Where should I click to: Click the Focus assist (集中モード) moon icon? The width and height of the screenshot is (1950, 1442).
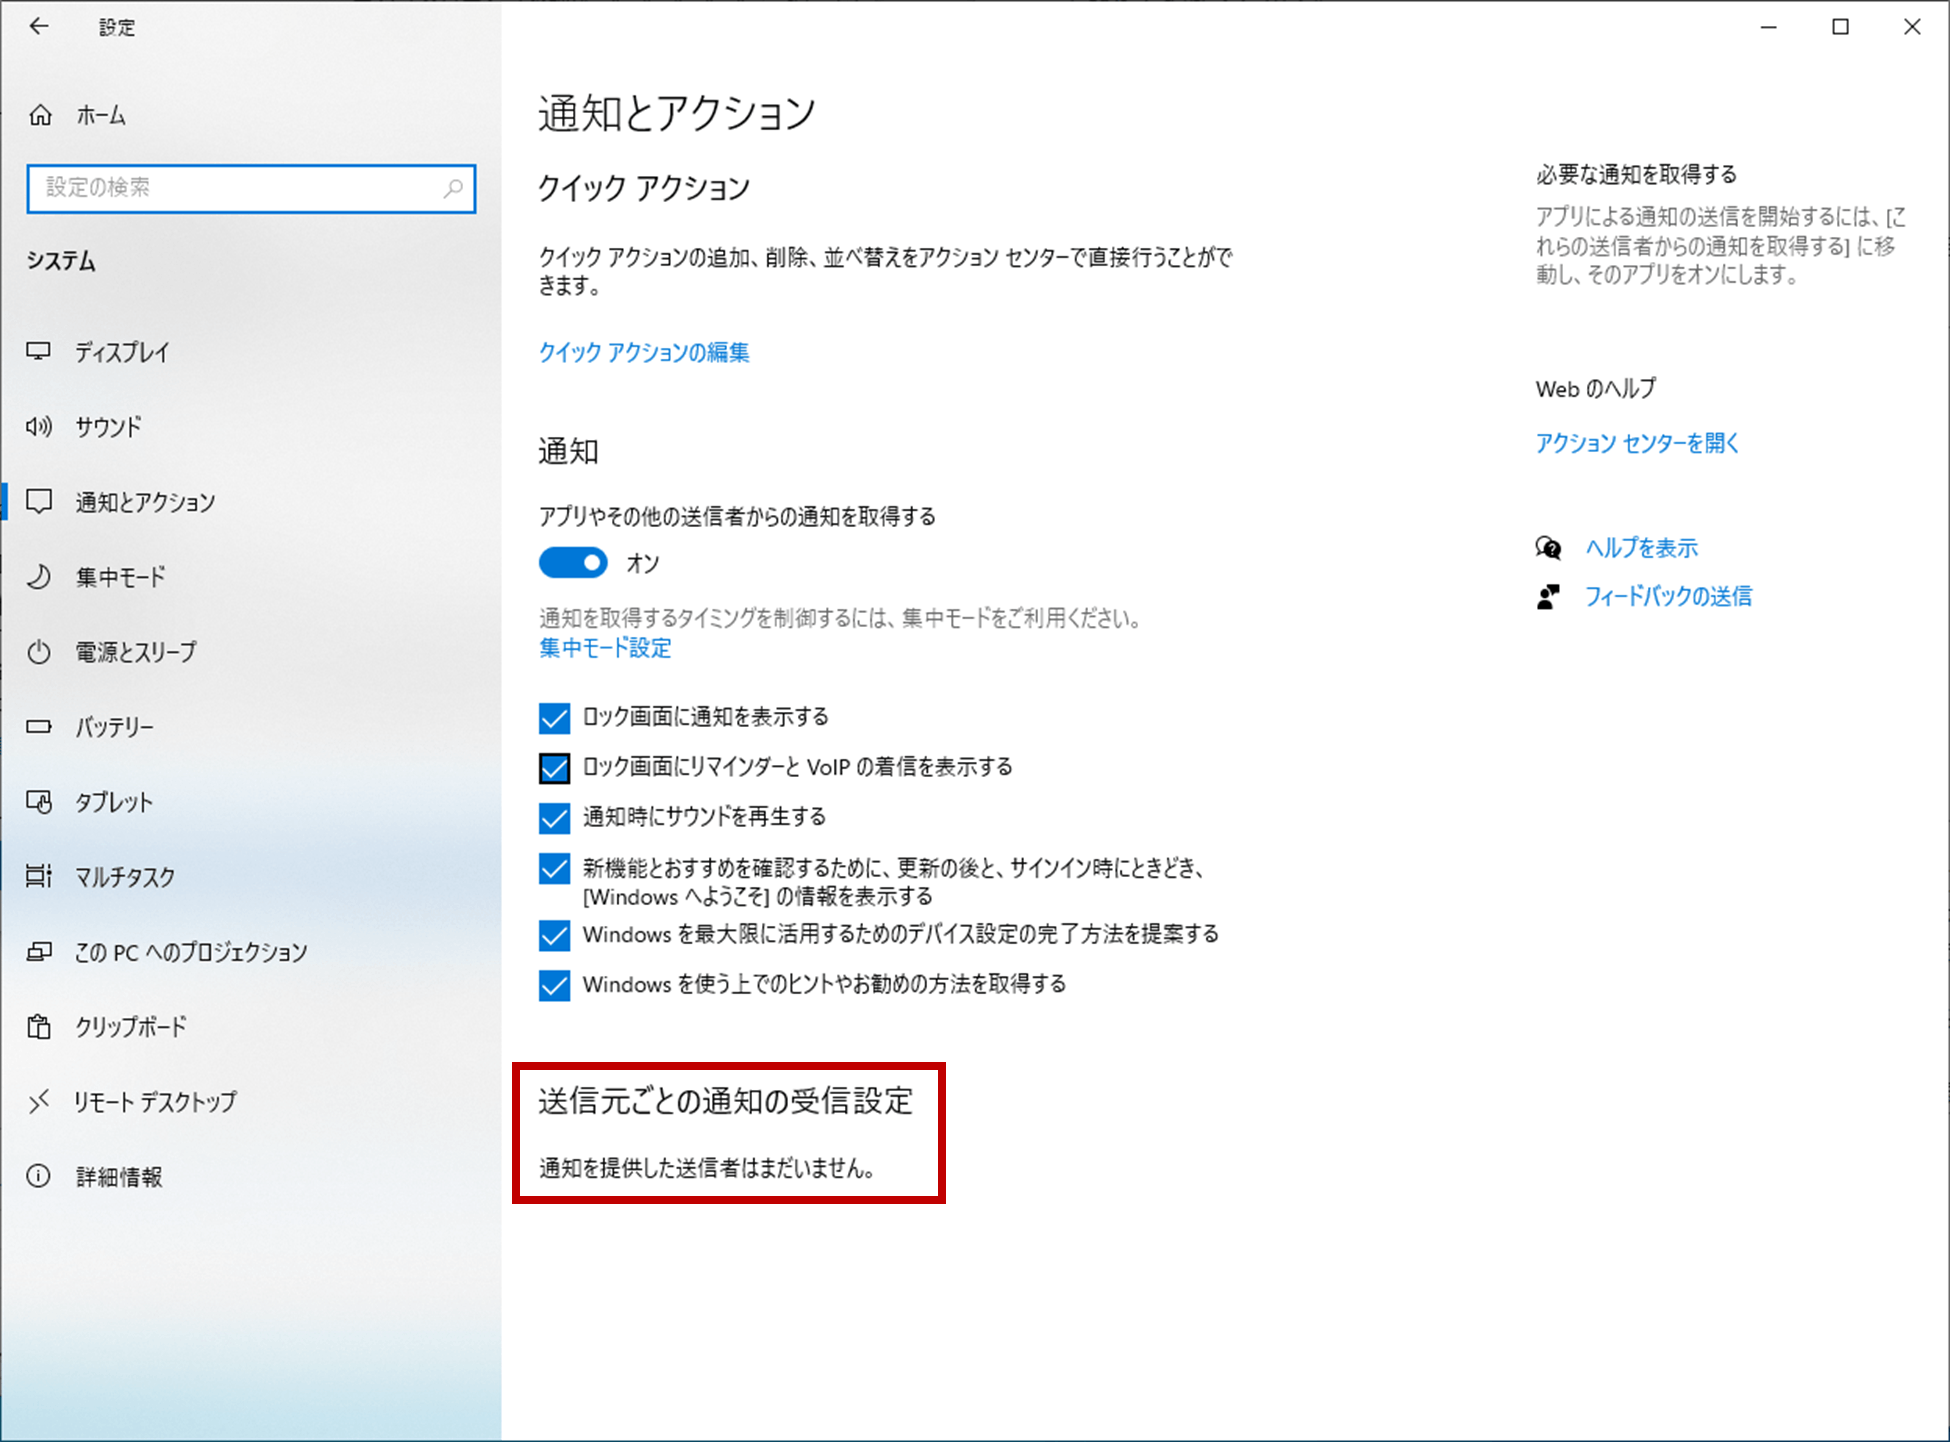[39, 577]
